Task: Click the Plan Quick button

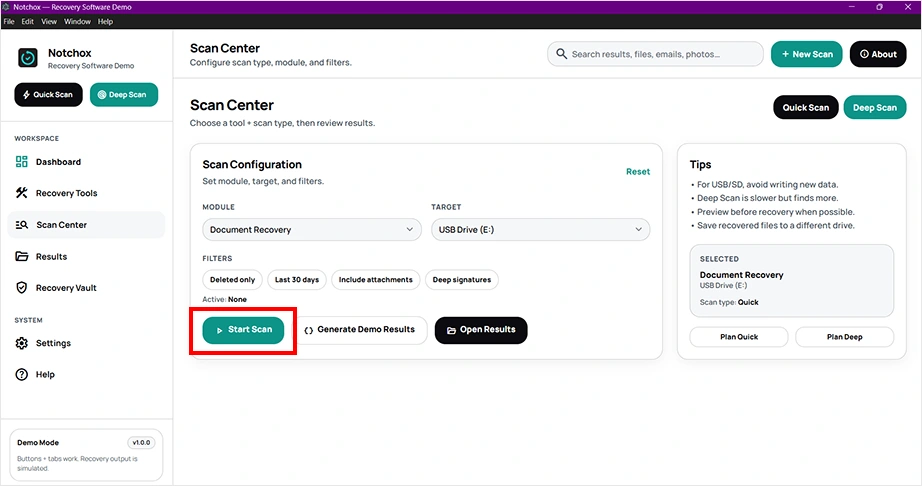Action: point(739,337)
